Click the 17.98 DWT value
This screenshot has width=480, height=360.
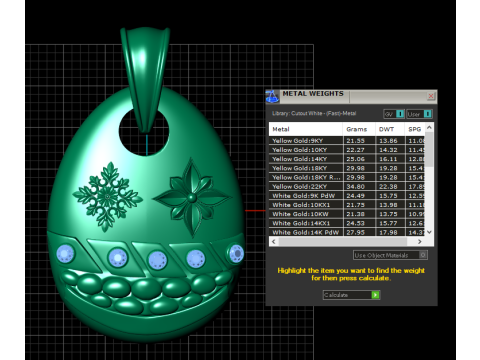(x=388, y=232)
